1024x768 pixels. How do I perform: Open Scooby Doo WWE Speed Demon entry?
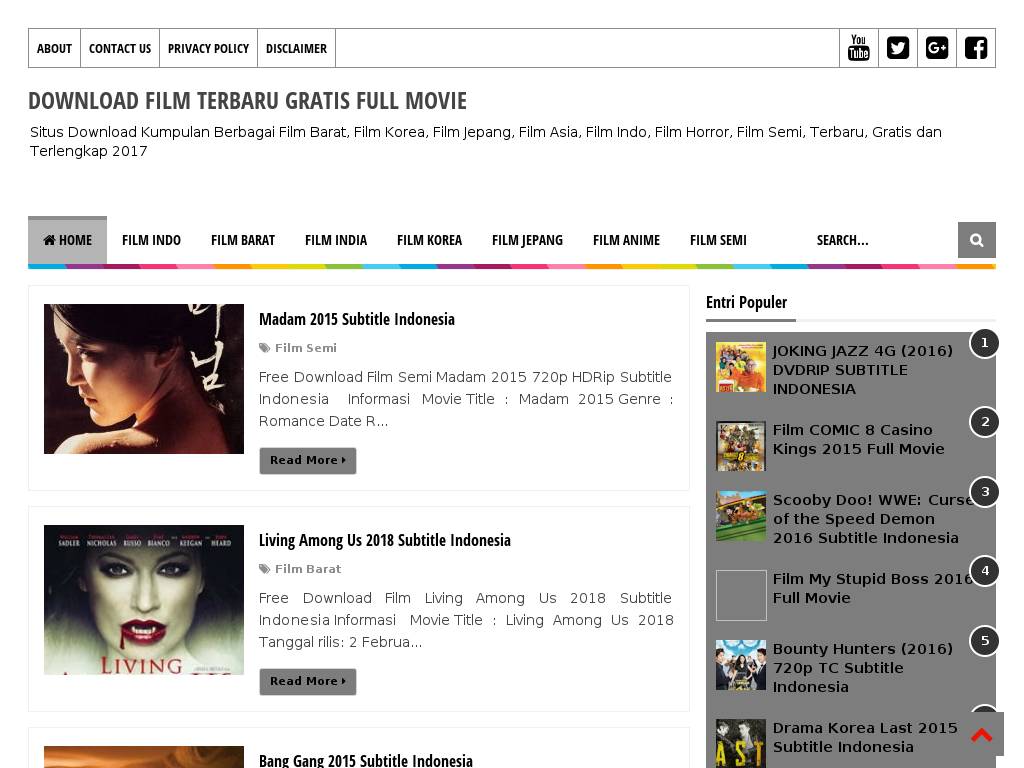[872, 519]
